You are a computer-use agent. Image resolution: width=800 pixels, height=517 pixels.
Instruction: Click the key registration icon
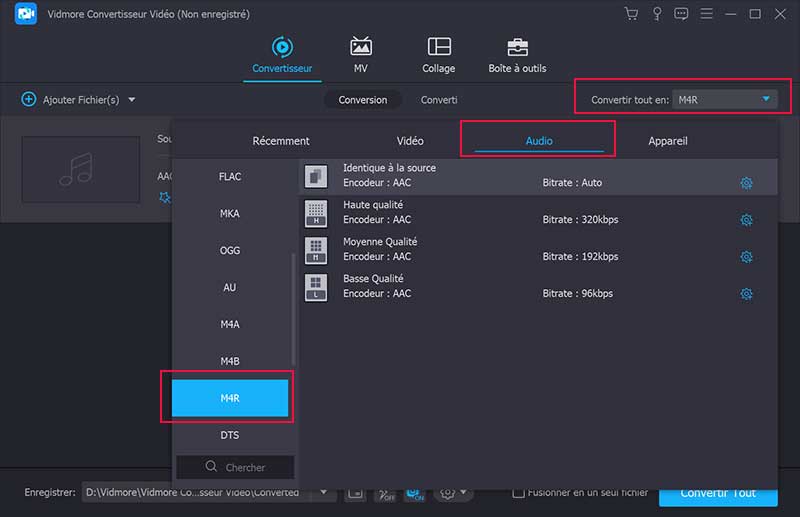657,14
